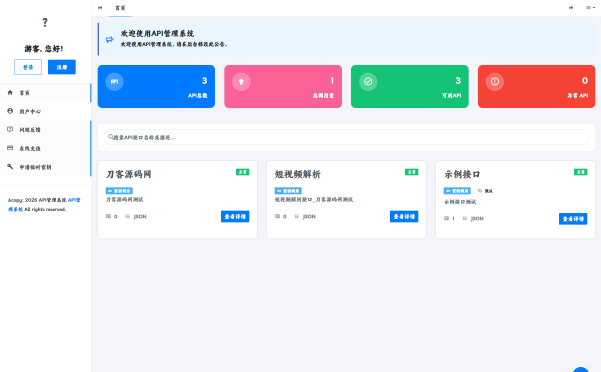Click the API circle icon on blue card

114,82
